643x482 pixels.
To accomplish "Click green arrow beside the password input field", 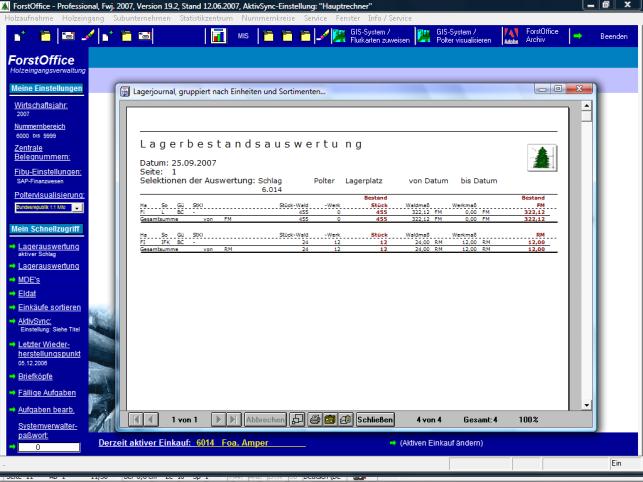I will pos(12,447).
